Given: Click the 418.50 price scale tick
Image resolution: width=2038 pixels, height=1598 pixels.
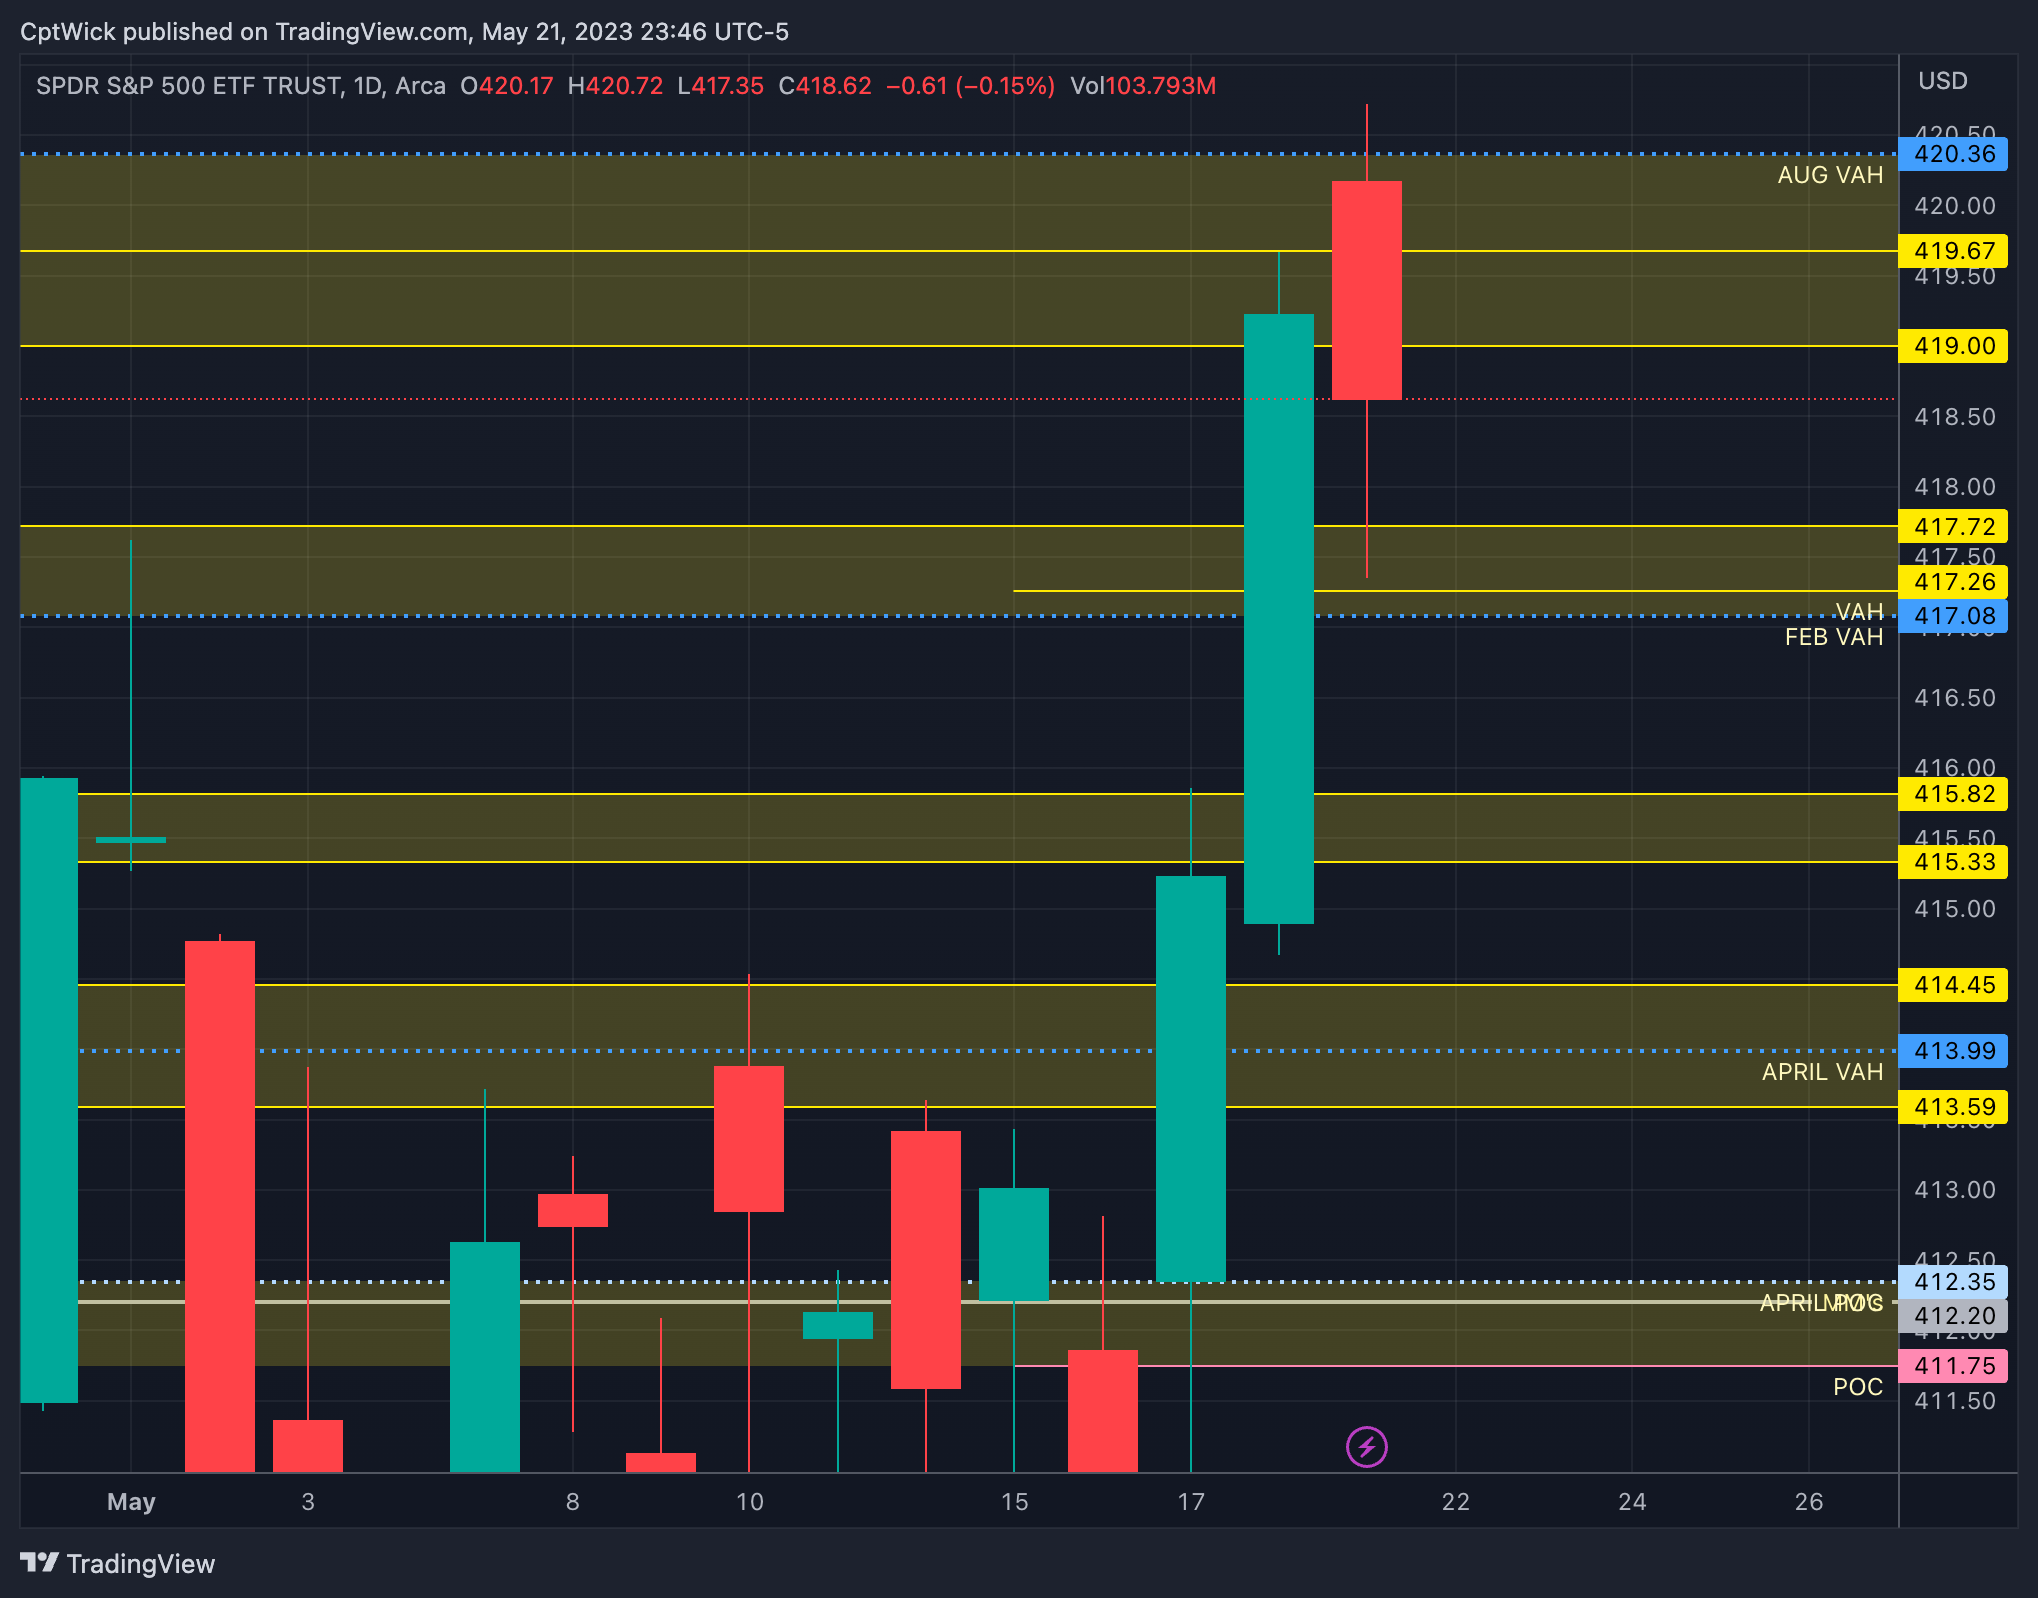Looking at the screenshot, I should 1954,417.
